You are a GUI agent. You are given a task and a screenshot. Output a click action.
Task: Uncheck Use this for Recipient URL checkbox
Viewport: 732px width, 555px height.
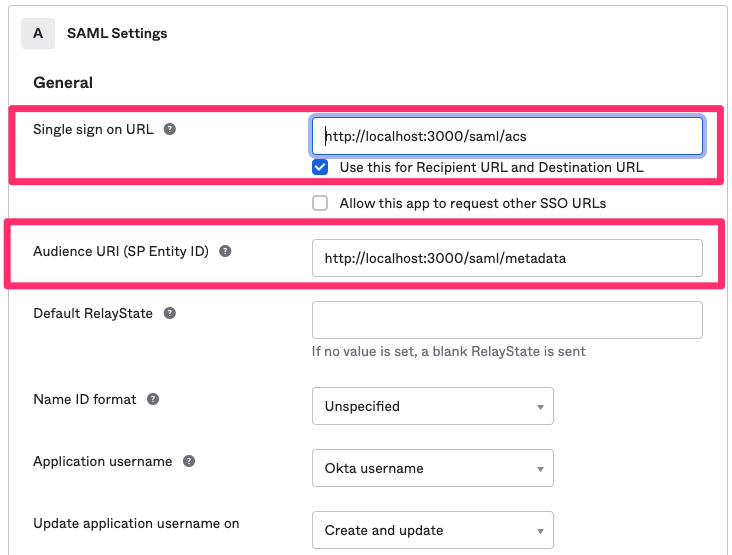pyautogui.click(x=320, y=167)
